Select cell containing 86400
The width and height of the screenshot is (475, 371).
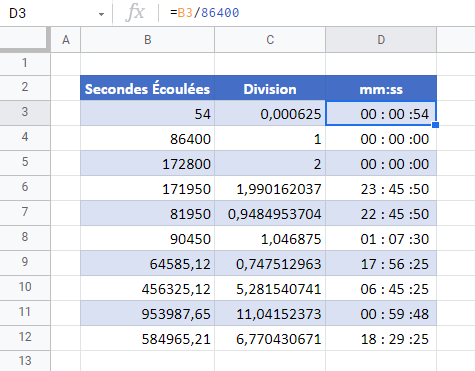tap(147, 138)
